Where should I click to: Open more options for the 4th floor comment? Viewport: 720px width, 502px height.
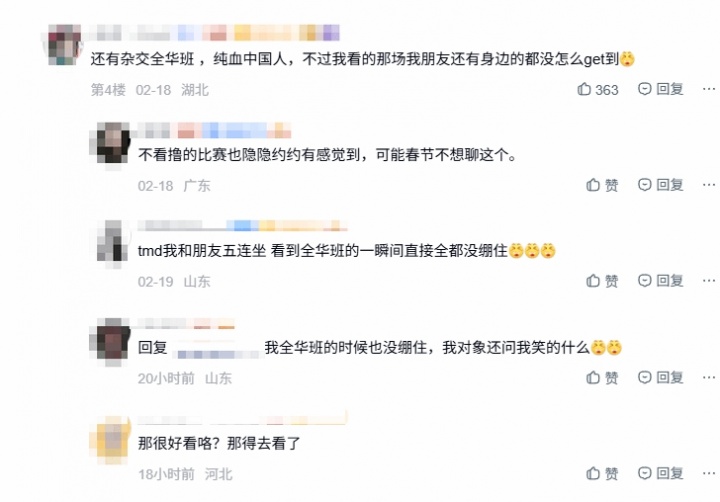coord(709,89)
